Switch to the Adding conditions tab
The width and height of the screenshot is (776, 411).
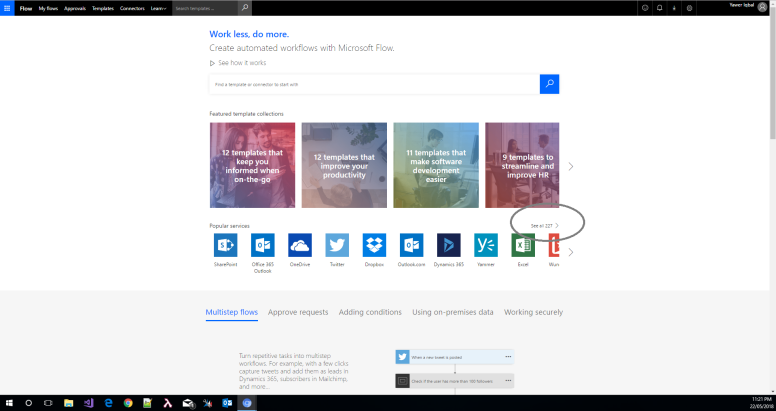[370, 312]
